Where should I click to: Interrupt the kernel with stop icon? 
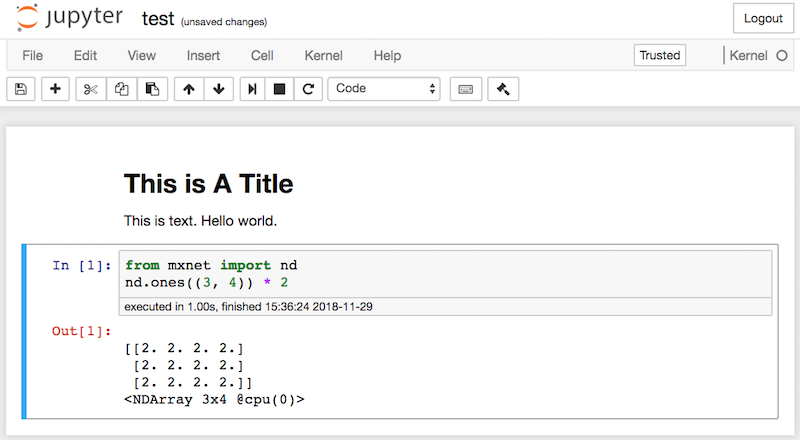[281, 89]
